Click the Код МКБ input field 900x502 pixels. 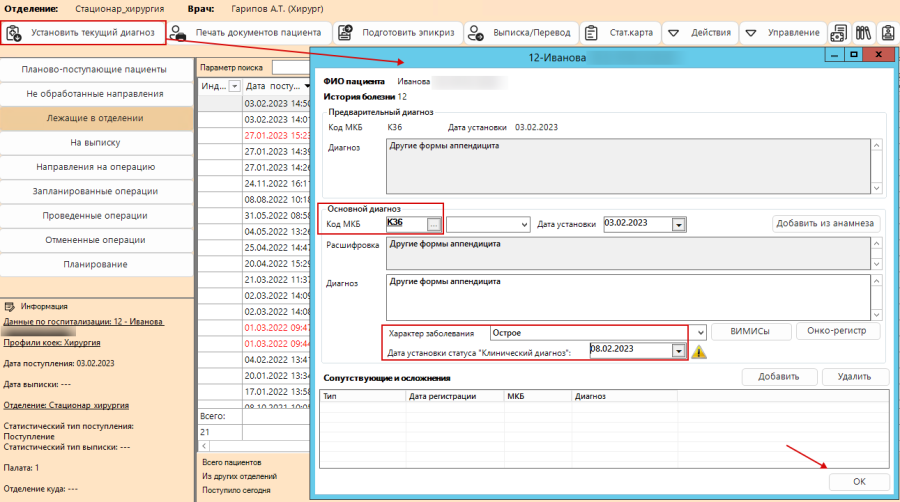click(407, 224)
